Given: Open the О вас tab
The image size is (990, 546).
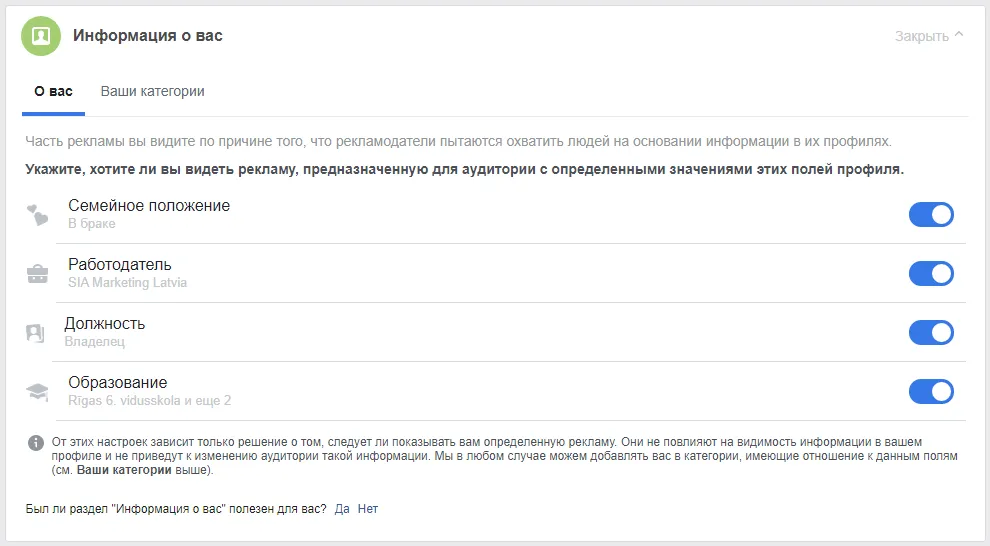Looking at the screenshot, I should coord(53,91).
